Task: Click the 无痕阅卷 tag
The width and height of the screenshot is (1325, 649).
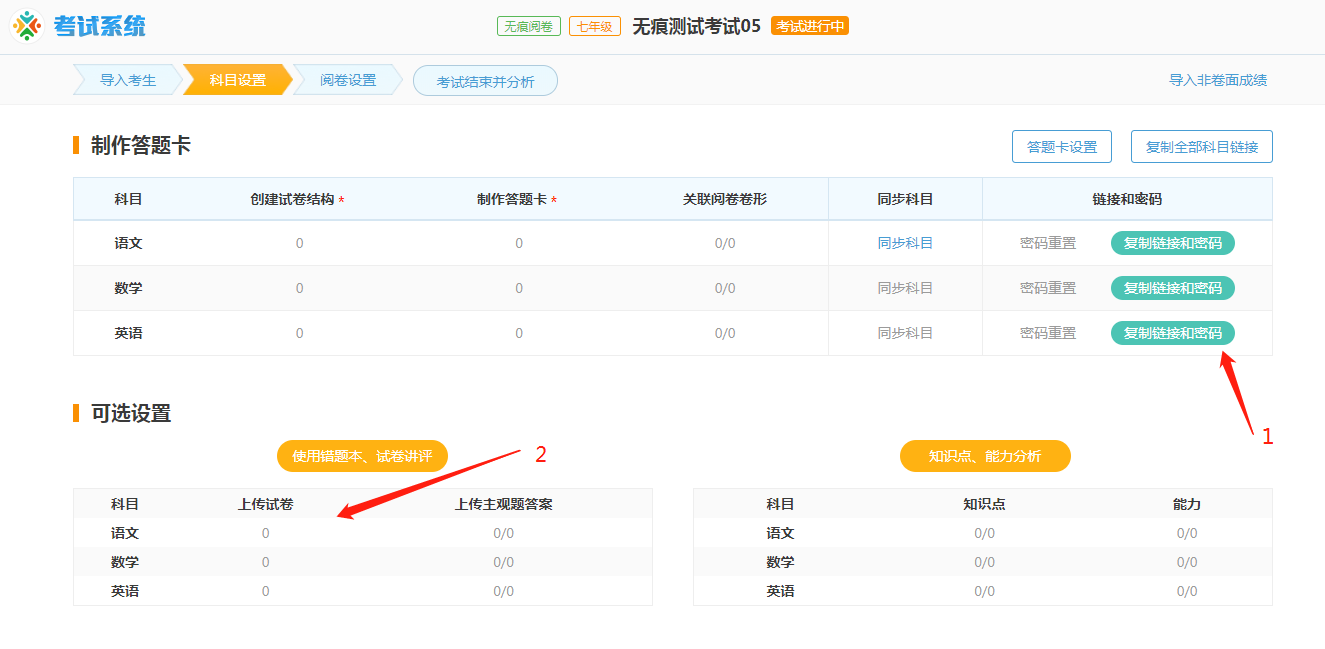Action: (x=529, y=26)
